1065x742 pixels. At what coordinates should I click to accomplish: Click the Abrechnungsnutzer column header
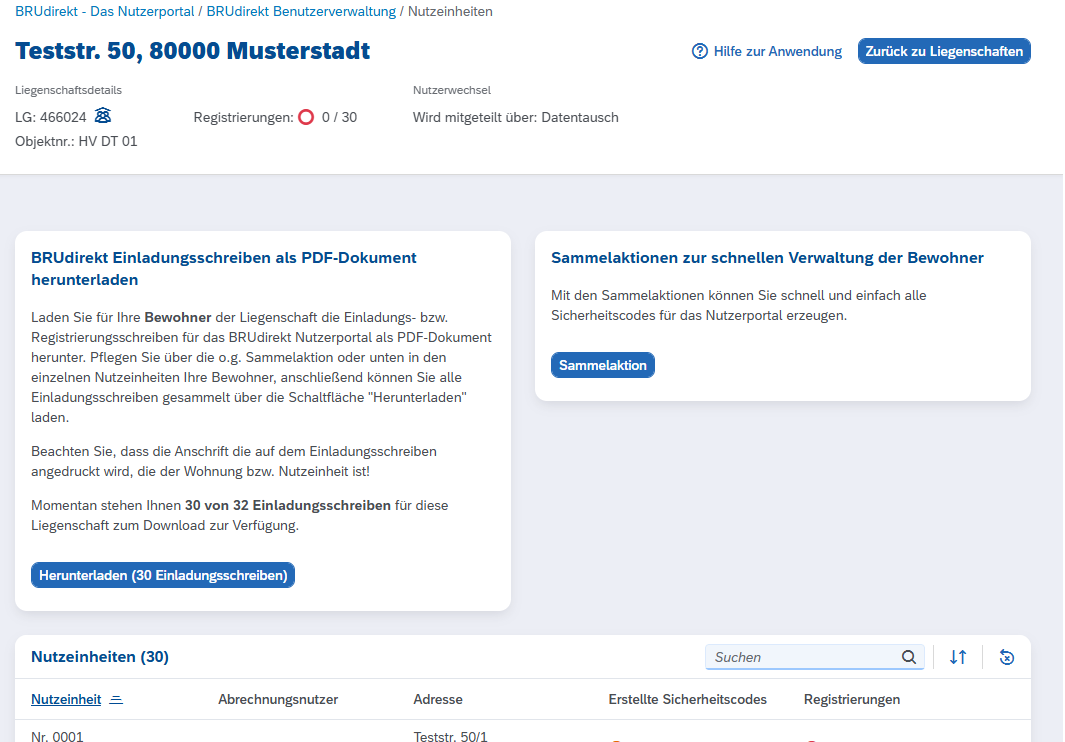(x=278, y=699)
